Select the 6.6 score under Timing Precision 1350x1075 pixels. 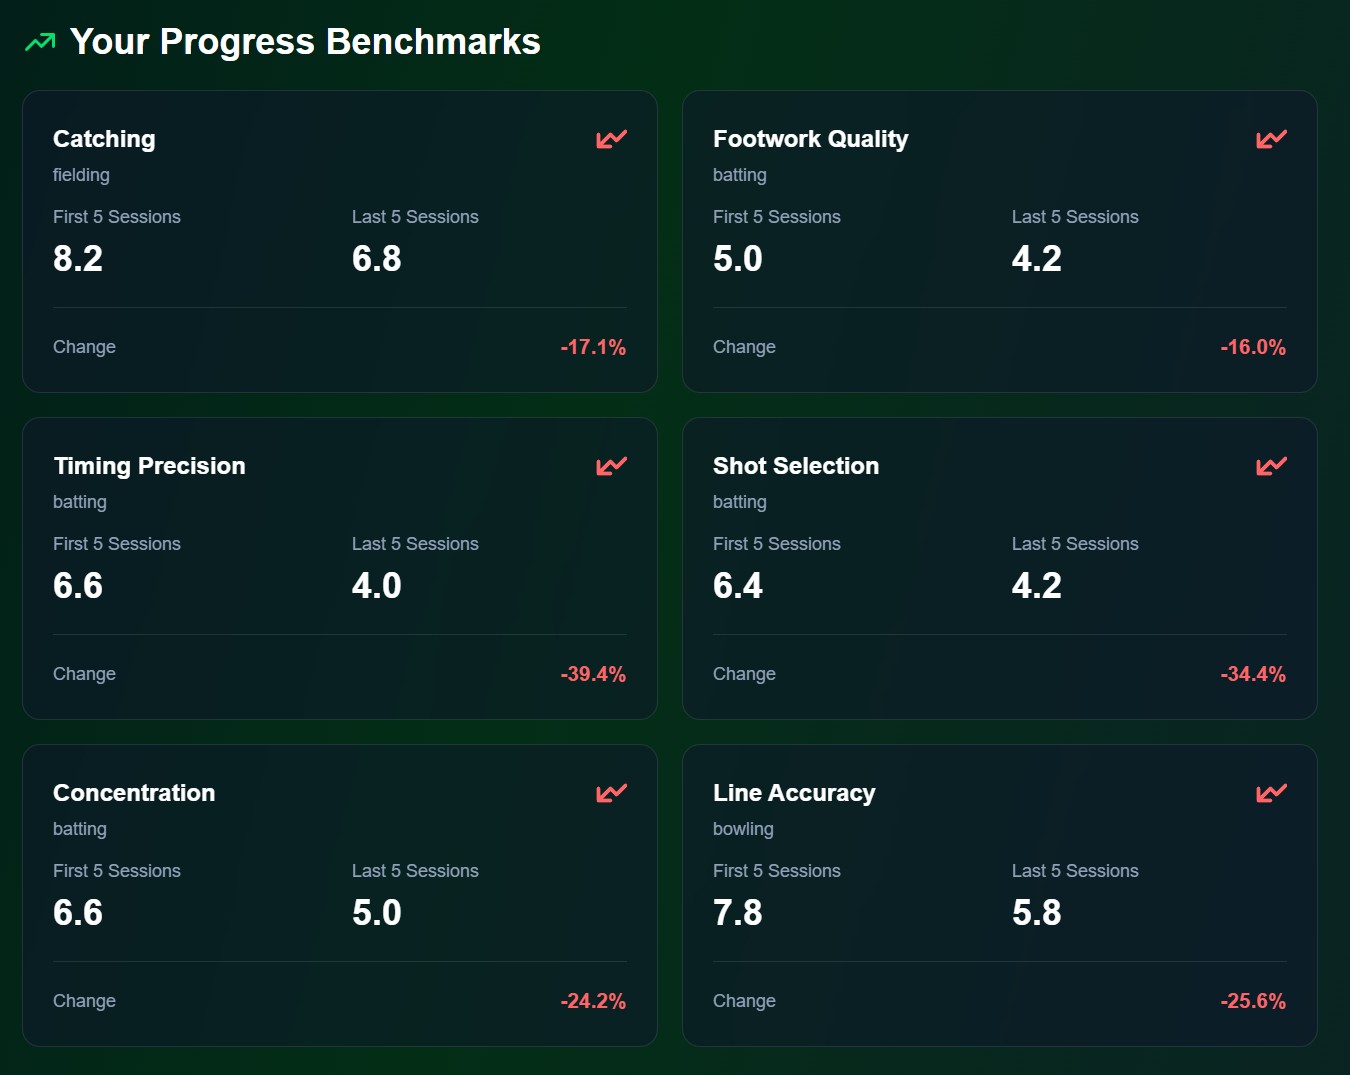(x=78, y=585)
